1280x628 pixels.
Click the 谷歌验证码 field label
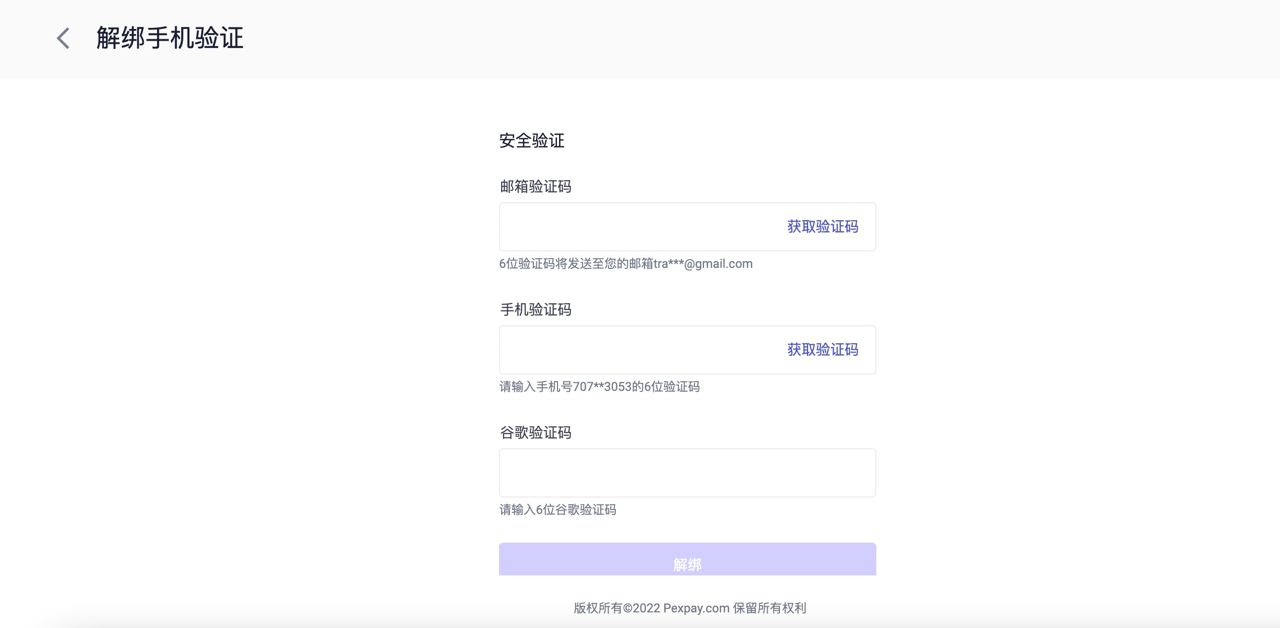coord(536,433)
